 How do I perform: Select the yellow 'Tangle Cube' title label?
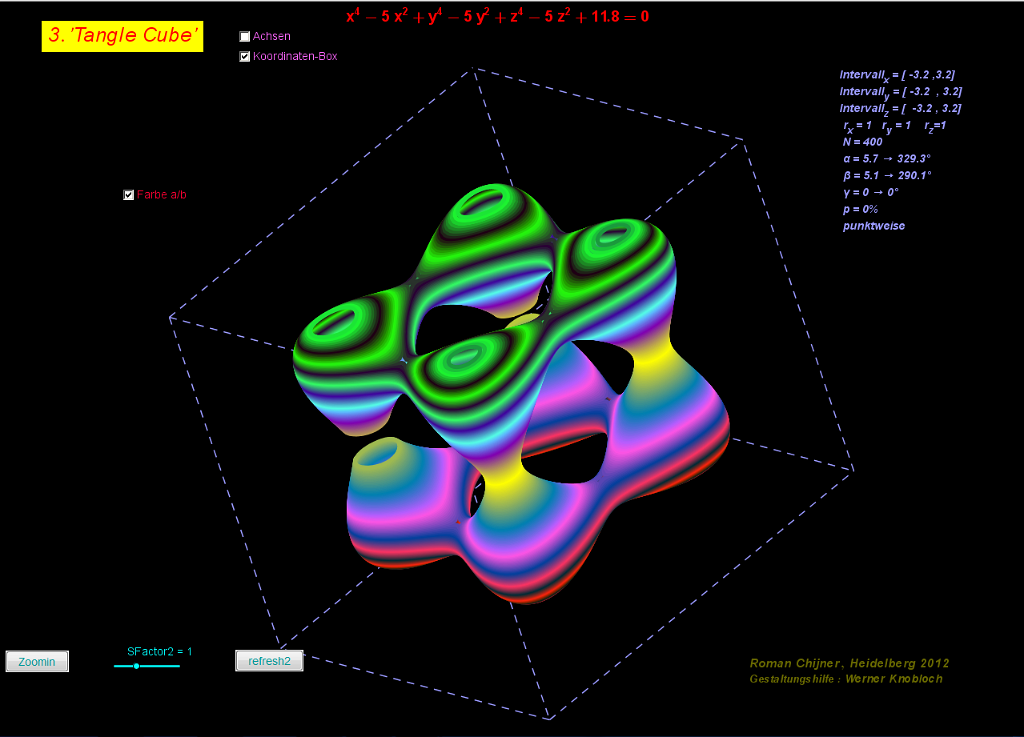tap(122, 37)
